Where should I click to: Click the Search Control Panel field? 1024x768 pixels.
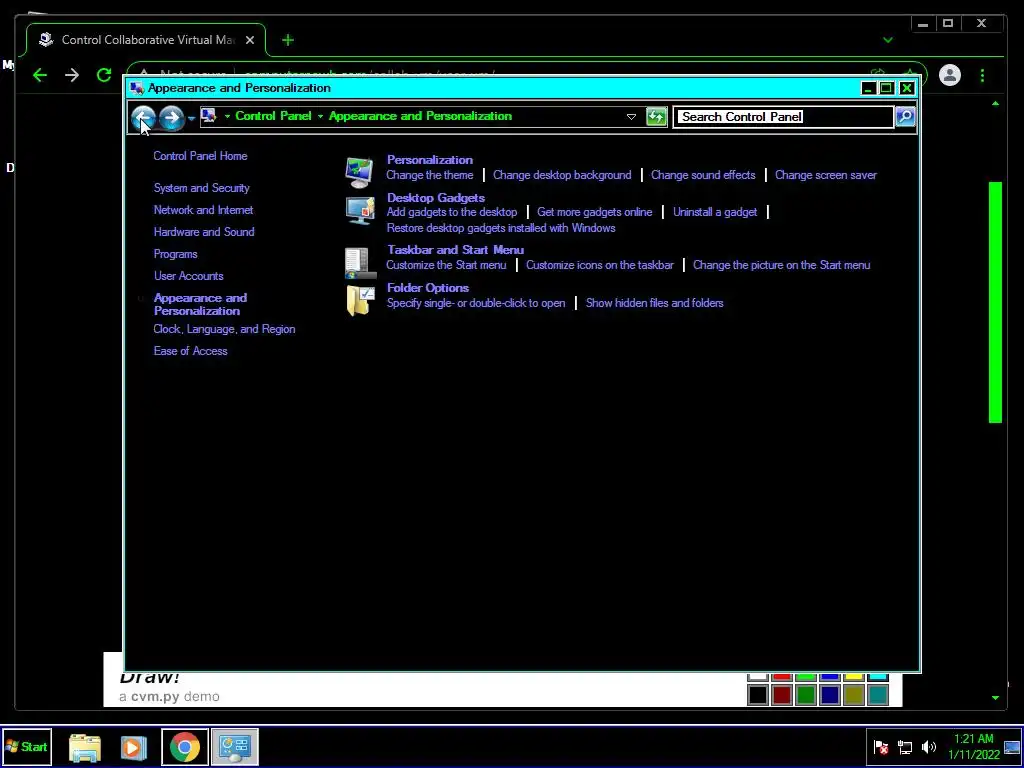point(783,117)
